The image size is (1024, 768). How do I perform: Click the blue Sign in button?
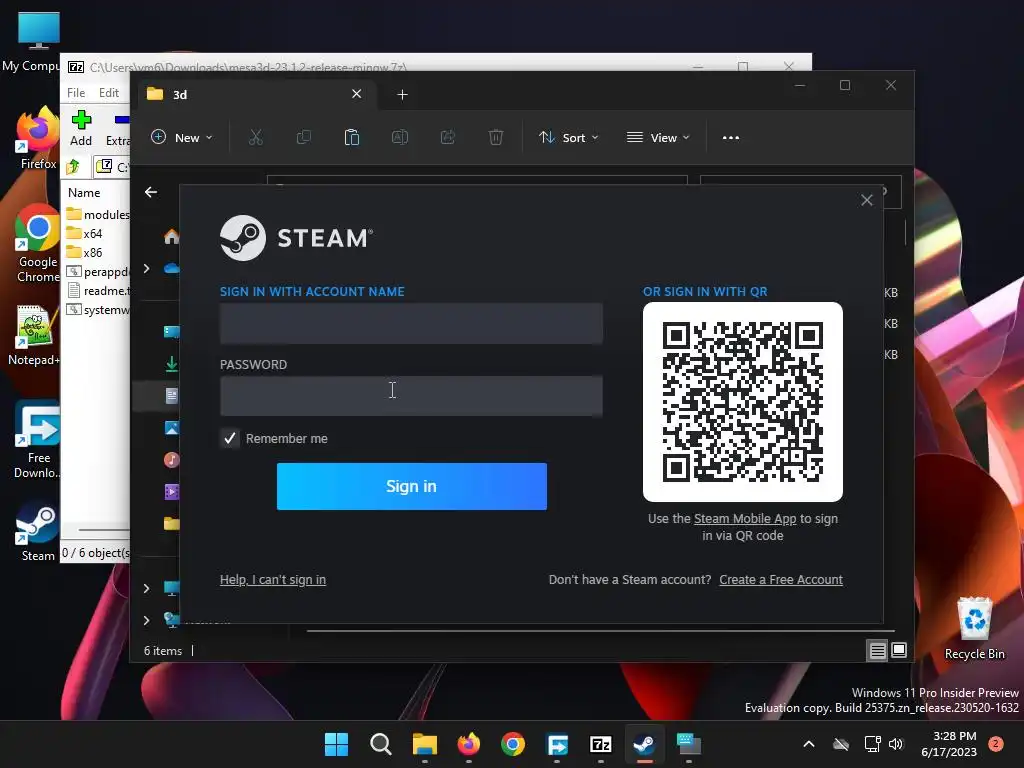(x=411, y=487)
